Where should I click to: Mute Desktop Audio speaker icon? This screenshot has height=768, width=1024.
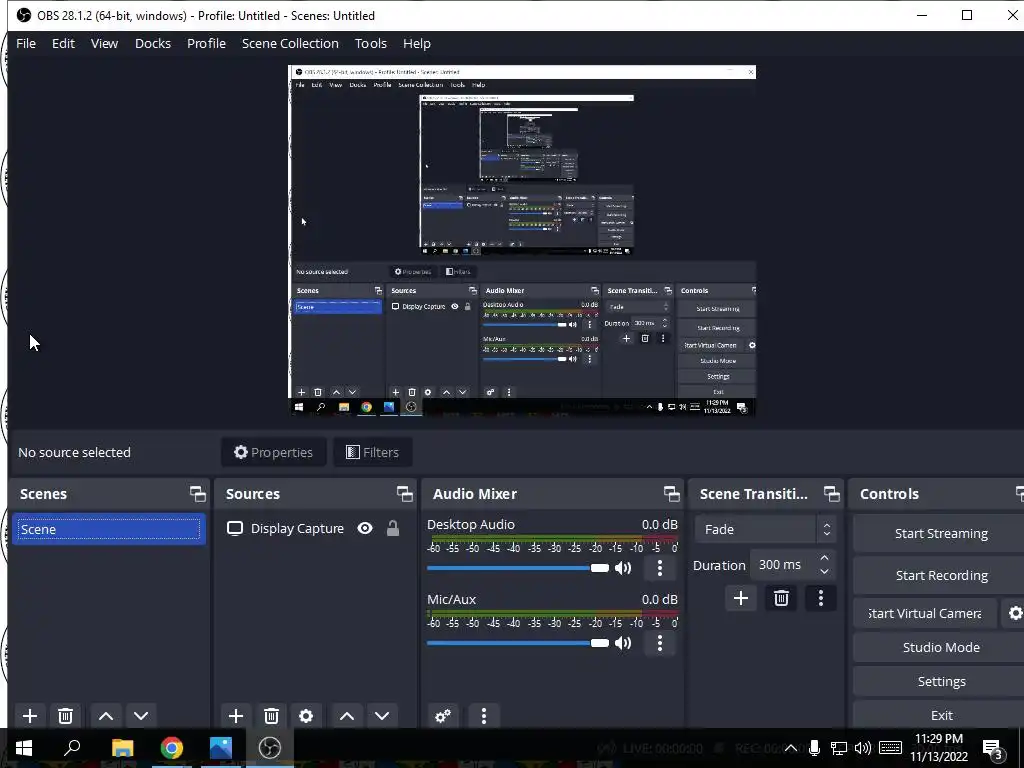623,568
